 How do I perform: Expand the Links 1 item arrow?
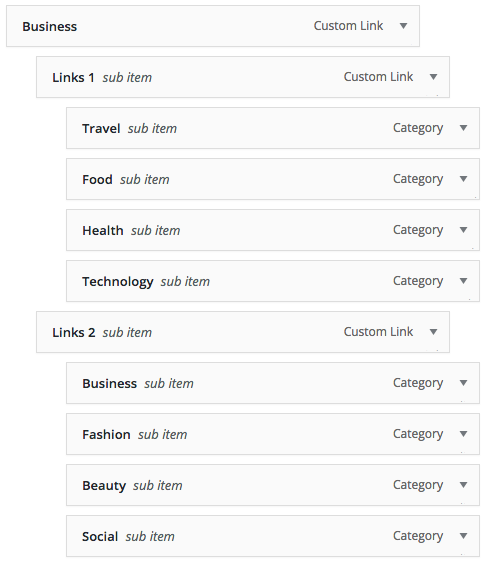tap(433, 77)
